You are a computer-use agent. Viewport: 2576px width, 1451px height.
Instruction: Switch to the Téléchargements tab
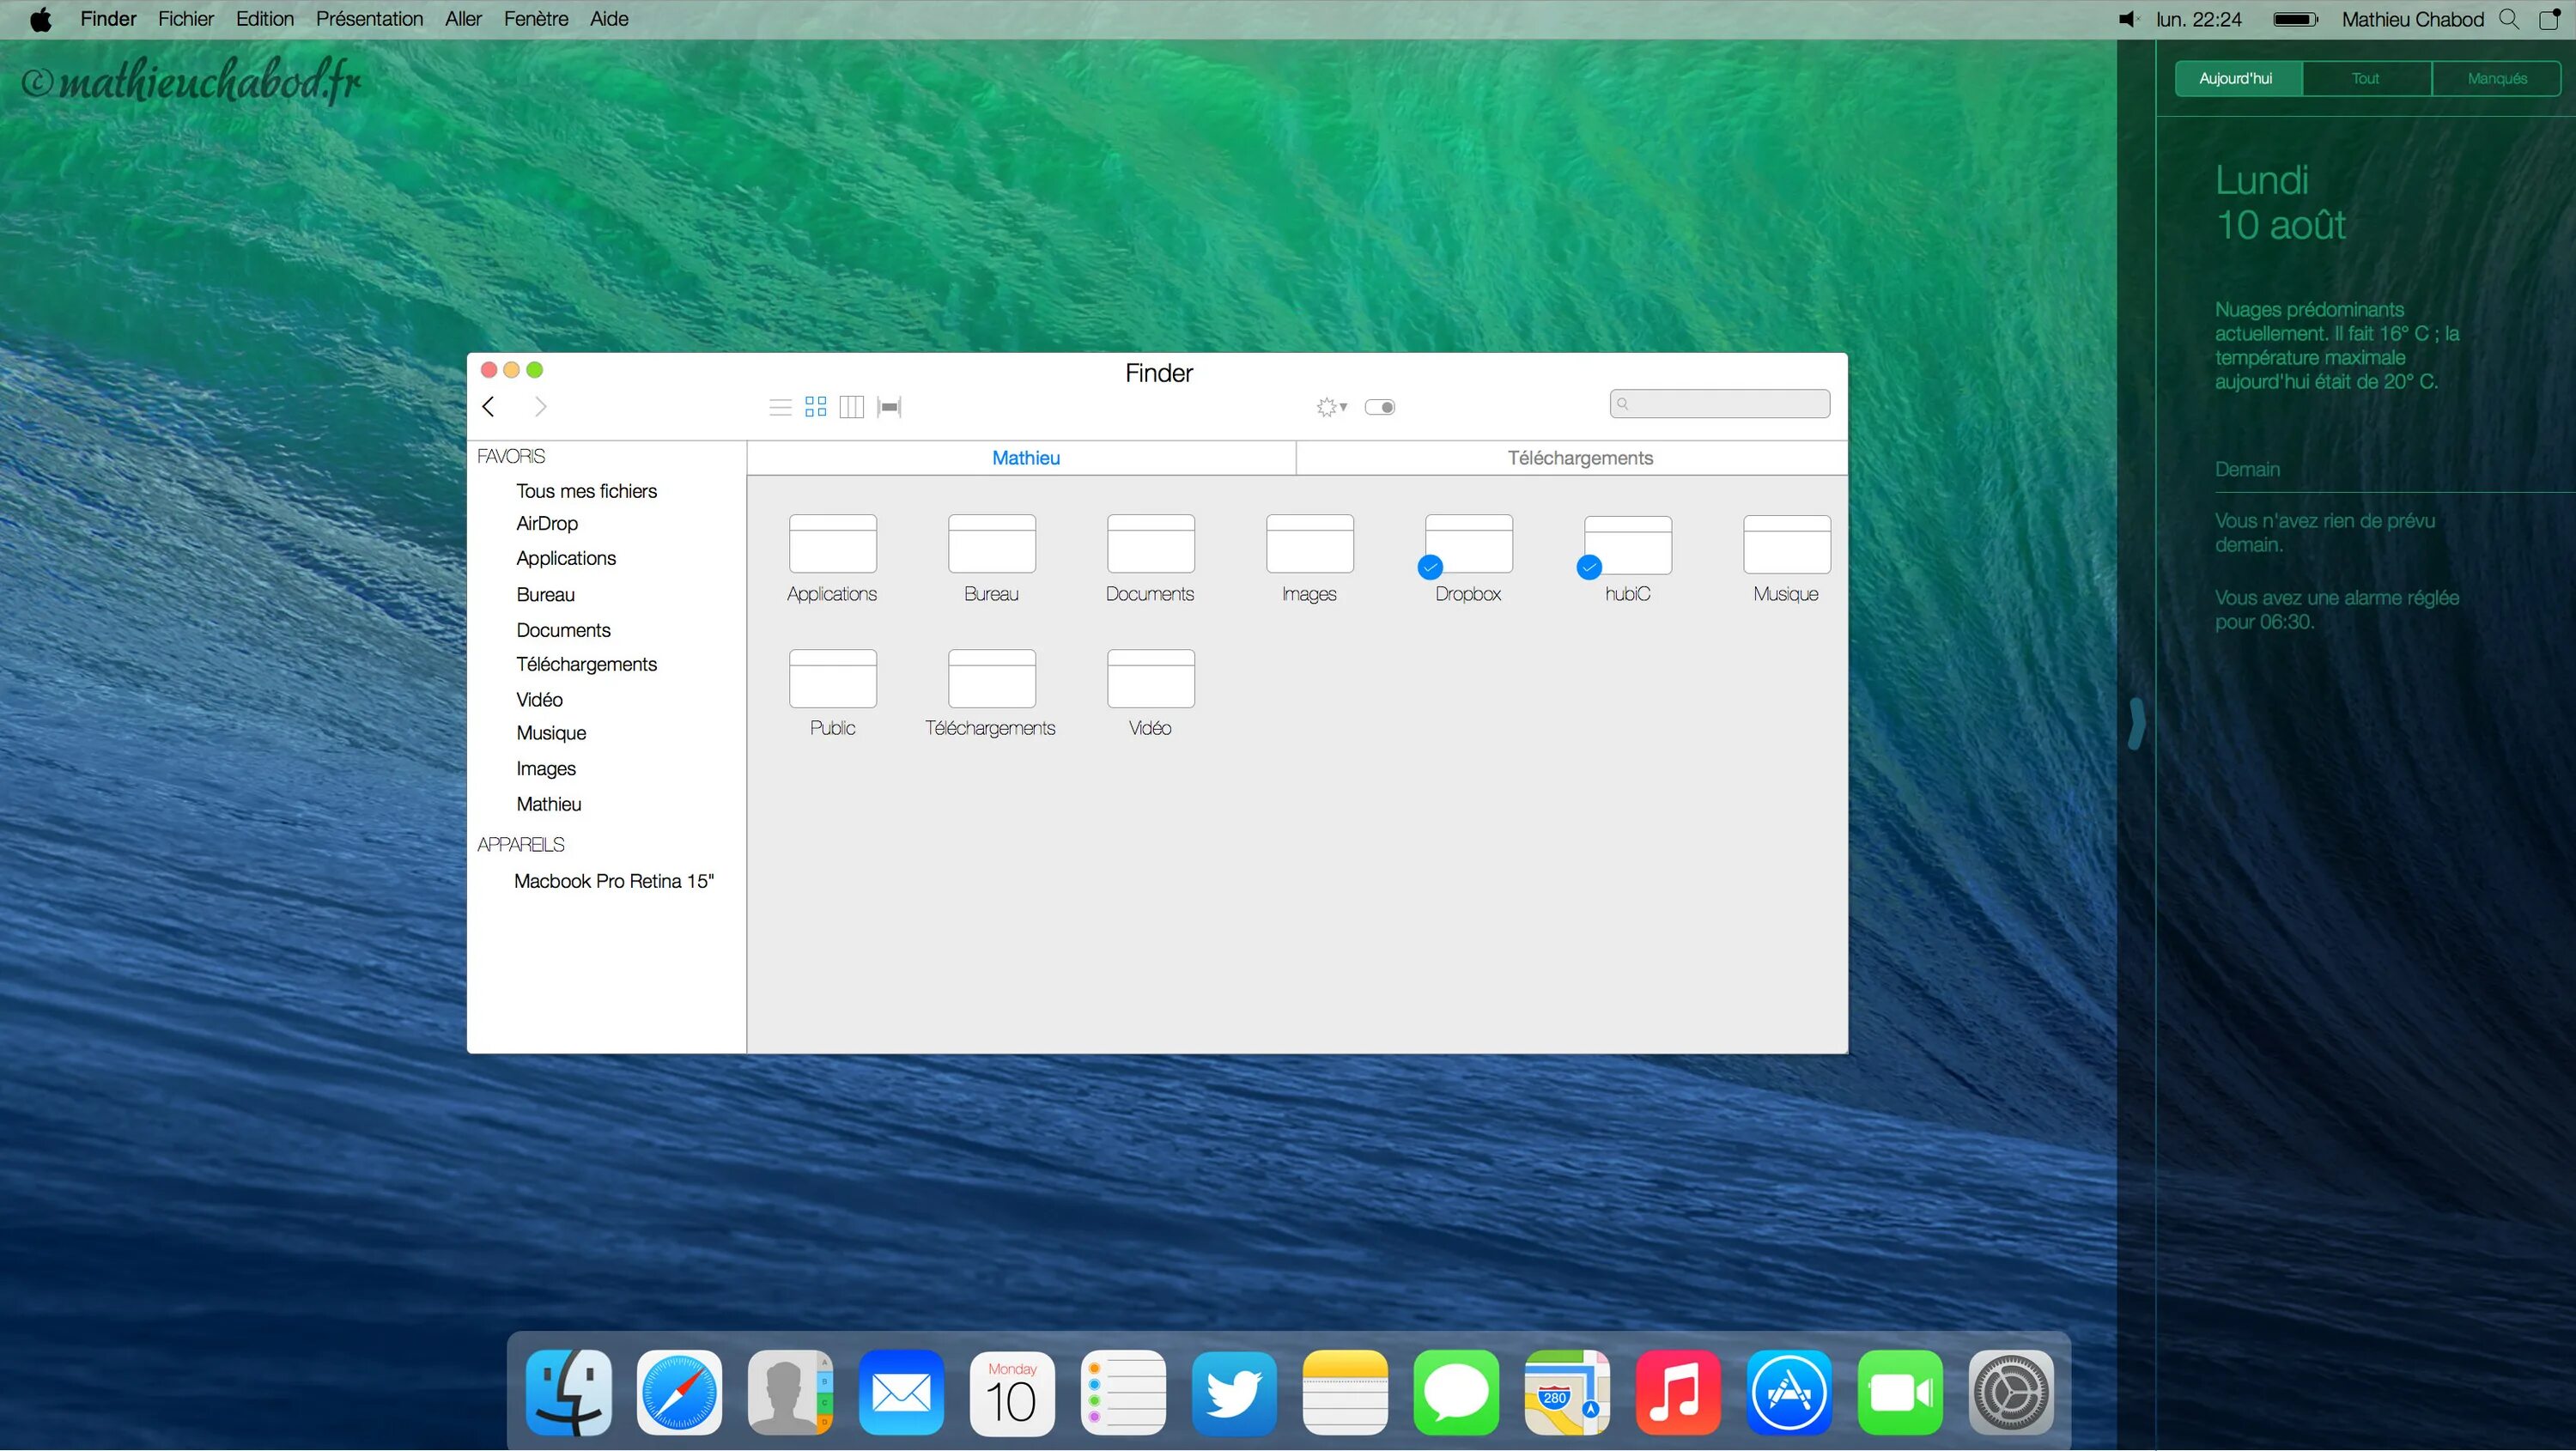tap(1579, 458)
